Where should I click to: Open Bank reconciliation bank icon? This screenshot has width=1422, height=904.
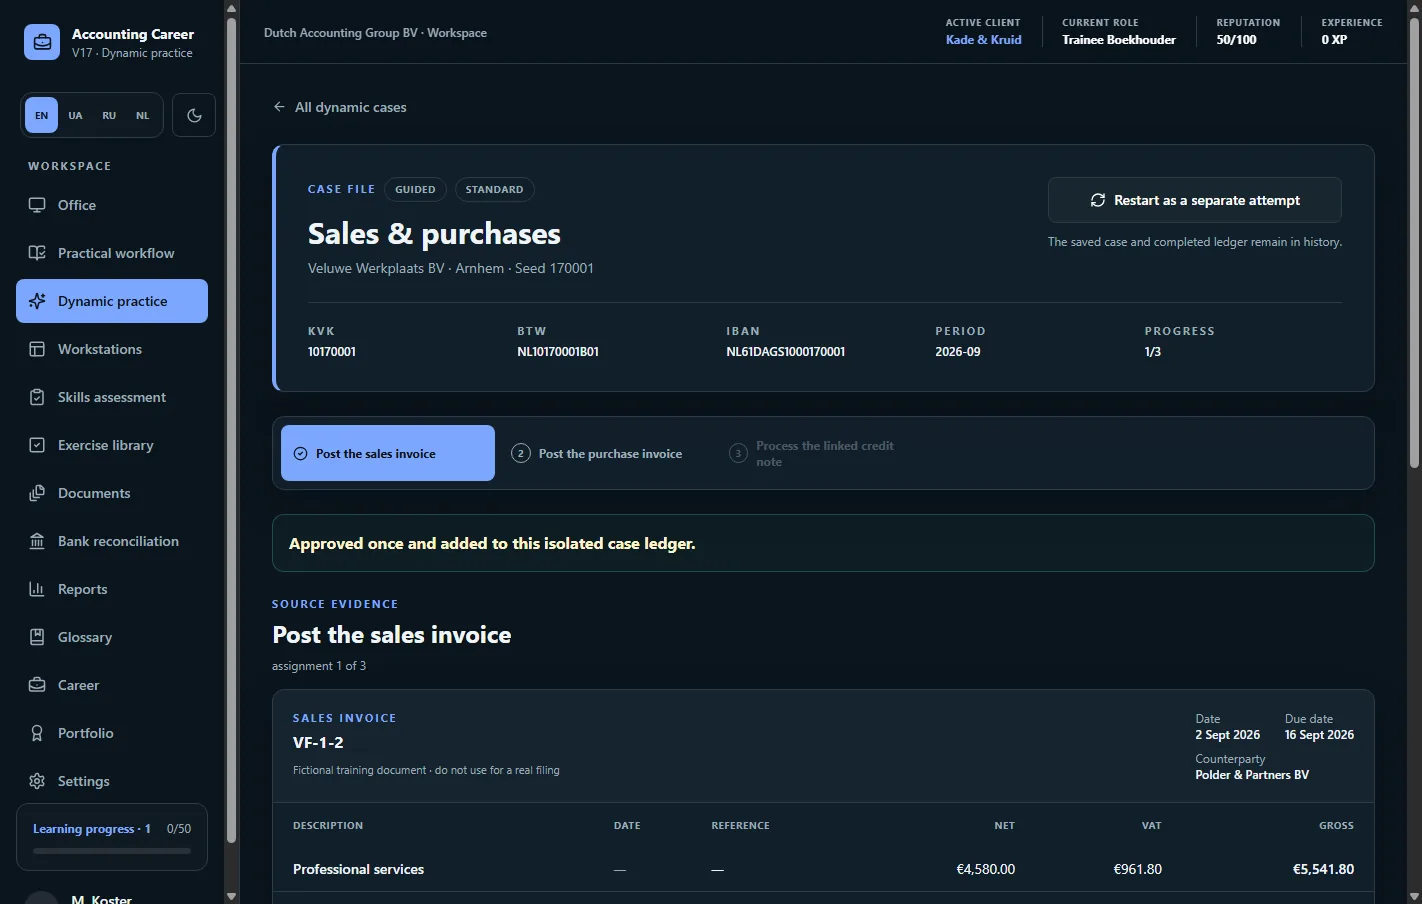click(x=37, y=541)
